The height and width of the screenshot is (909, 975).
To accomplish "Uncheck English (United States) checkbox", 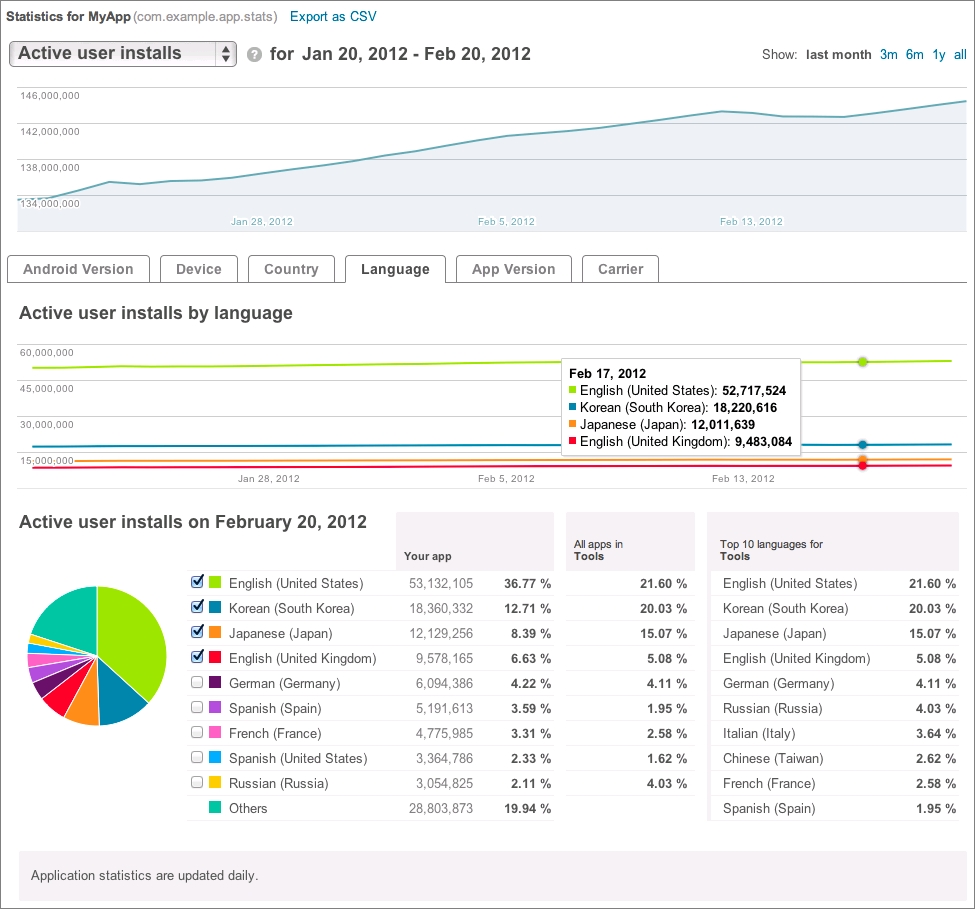I will point(197,582).
